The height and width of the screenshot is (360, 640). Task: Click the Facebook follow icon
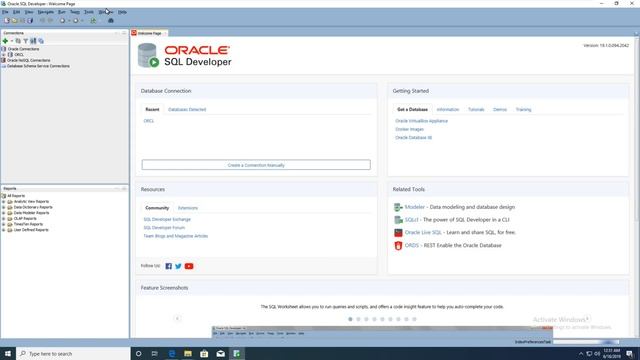[169, 266]
